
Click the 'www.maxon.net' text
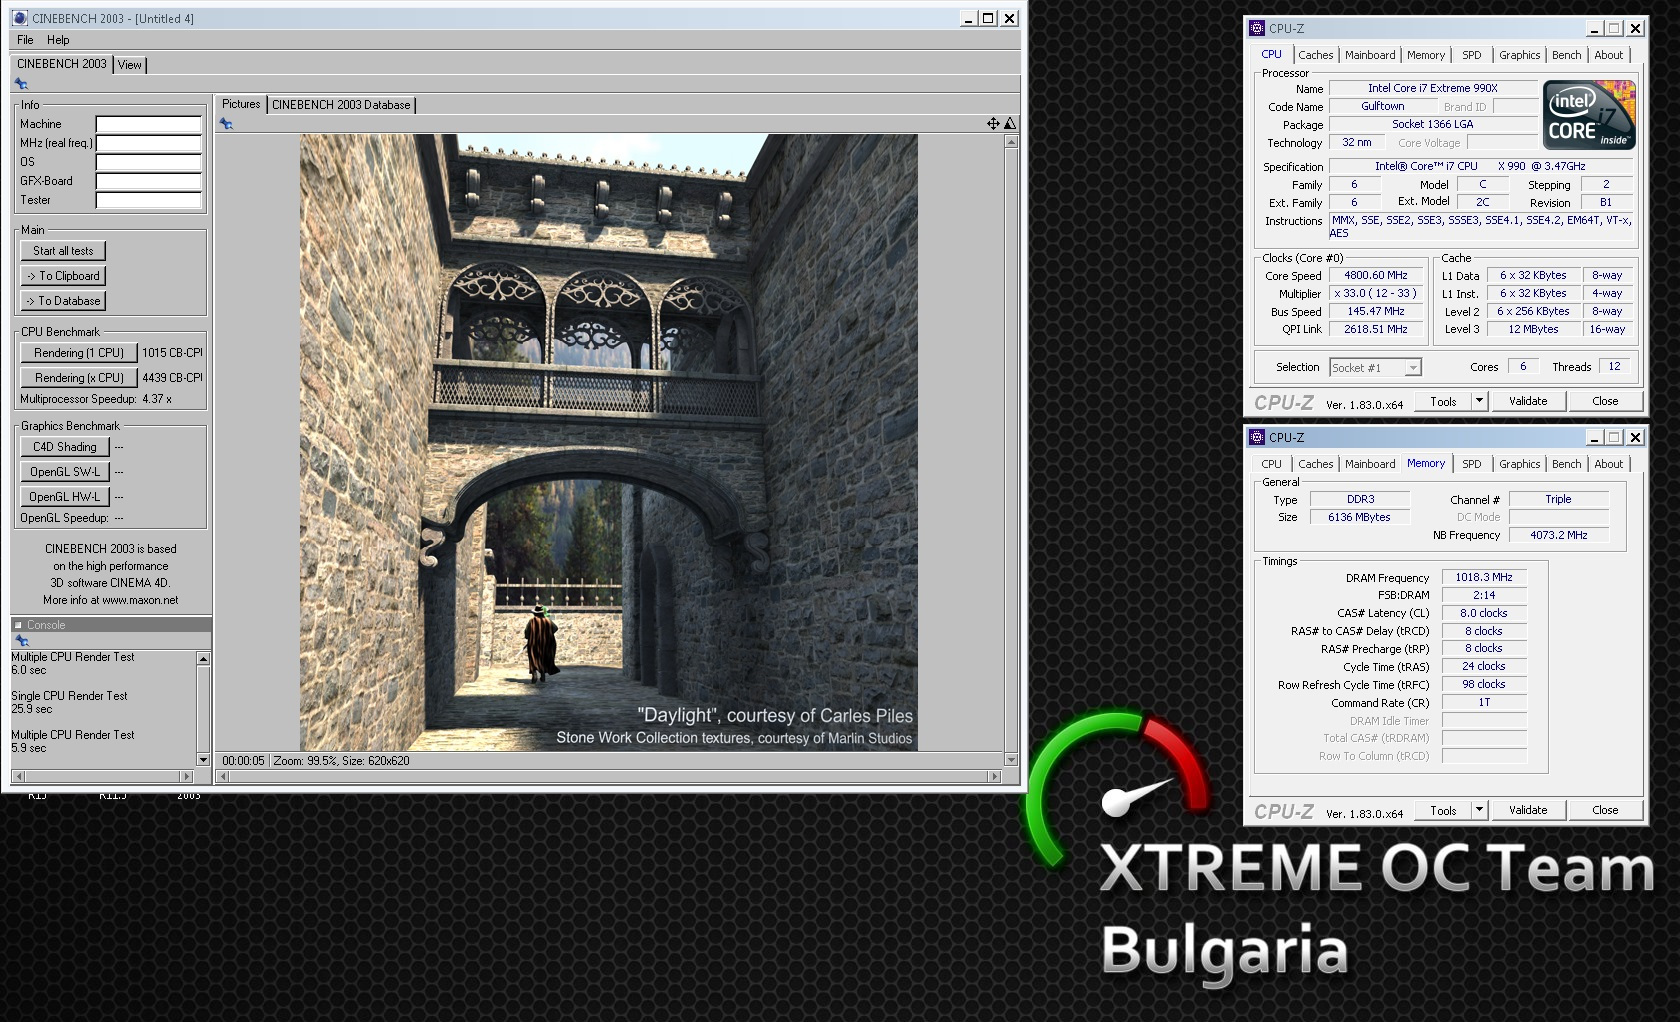[140, 600]
